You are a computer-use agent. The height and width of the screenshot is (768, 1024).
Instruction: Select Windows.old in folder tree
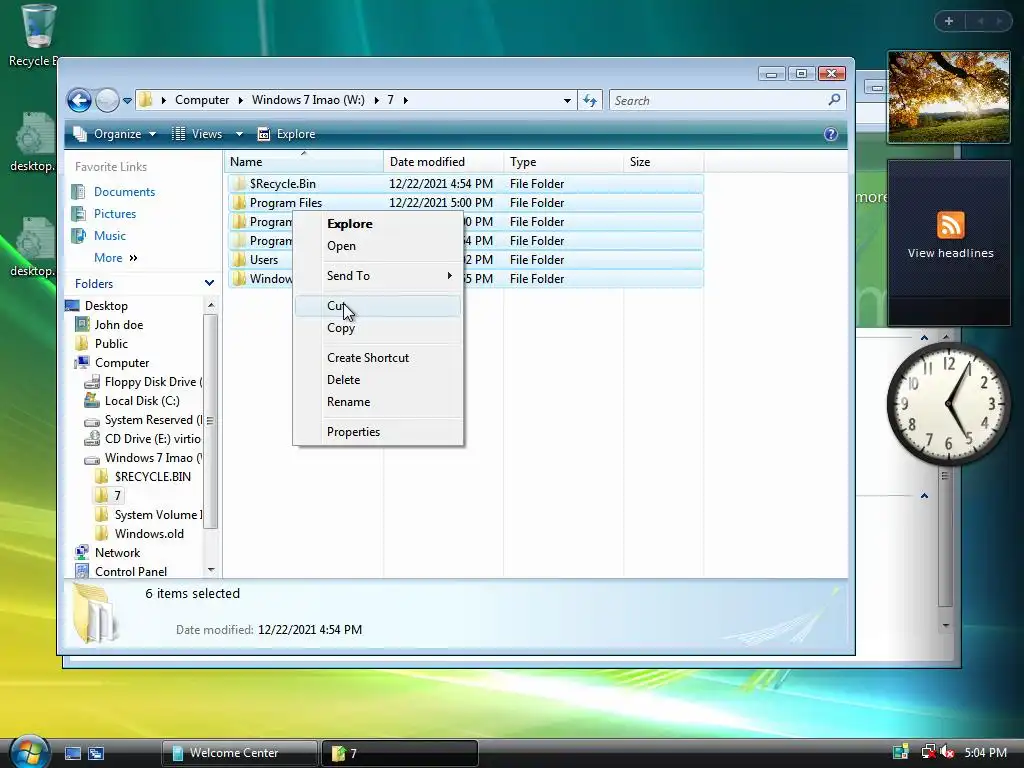point(149,534)
